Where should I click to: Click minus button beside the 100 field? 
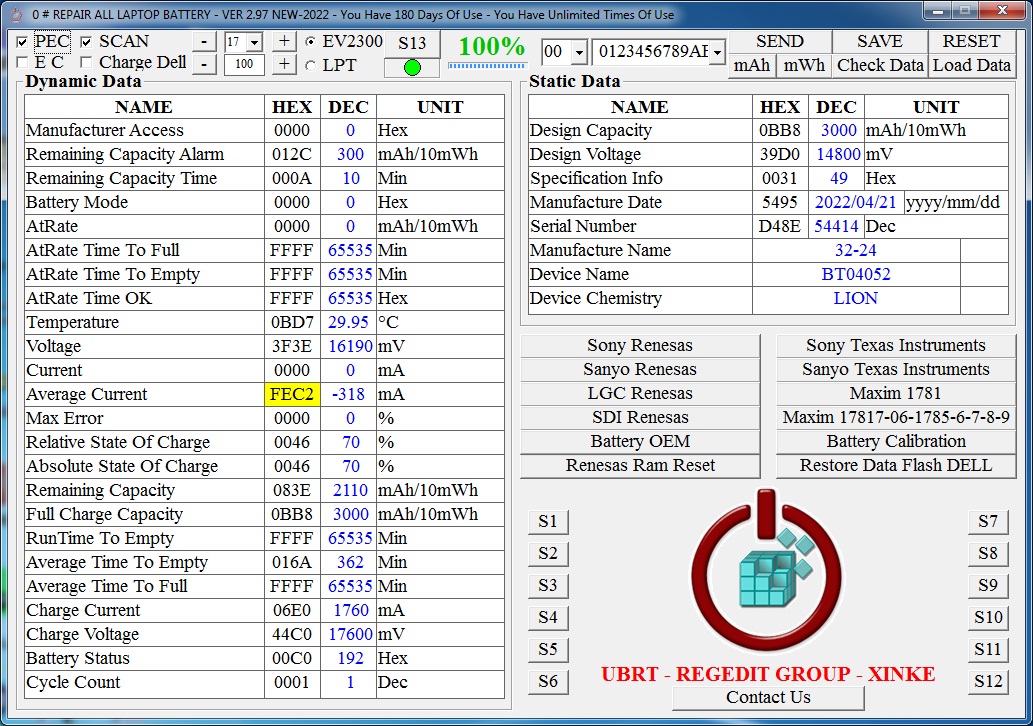click(204, 64)
